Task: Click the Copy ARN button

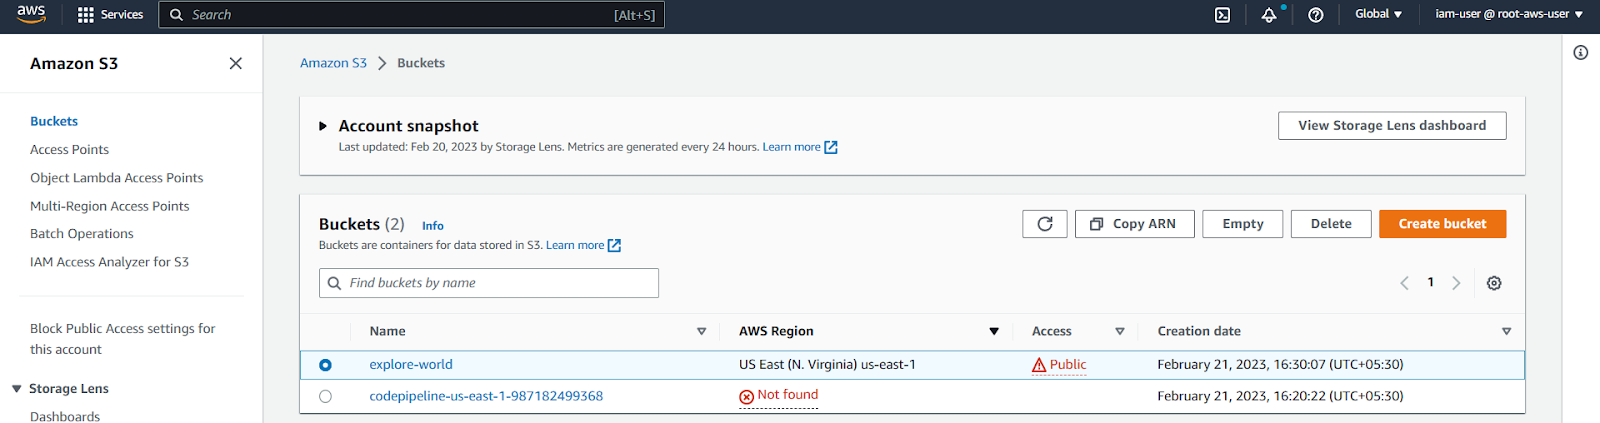Action: [x=1135, y=224]
